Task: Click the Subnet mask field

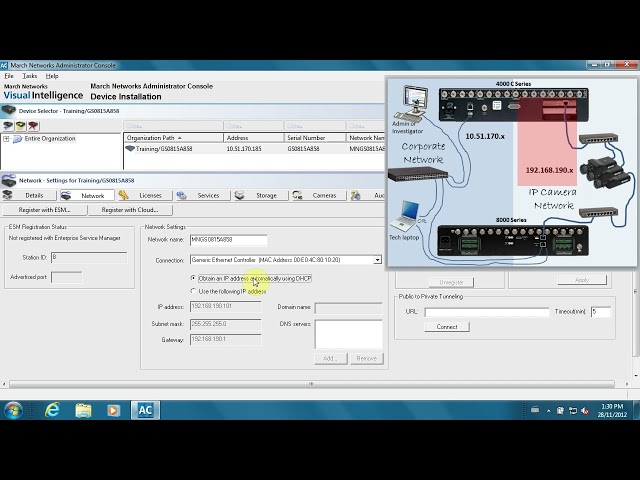Action: [225, 324]
